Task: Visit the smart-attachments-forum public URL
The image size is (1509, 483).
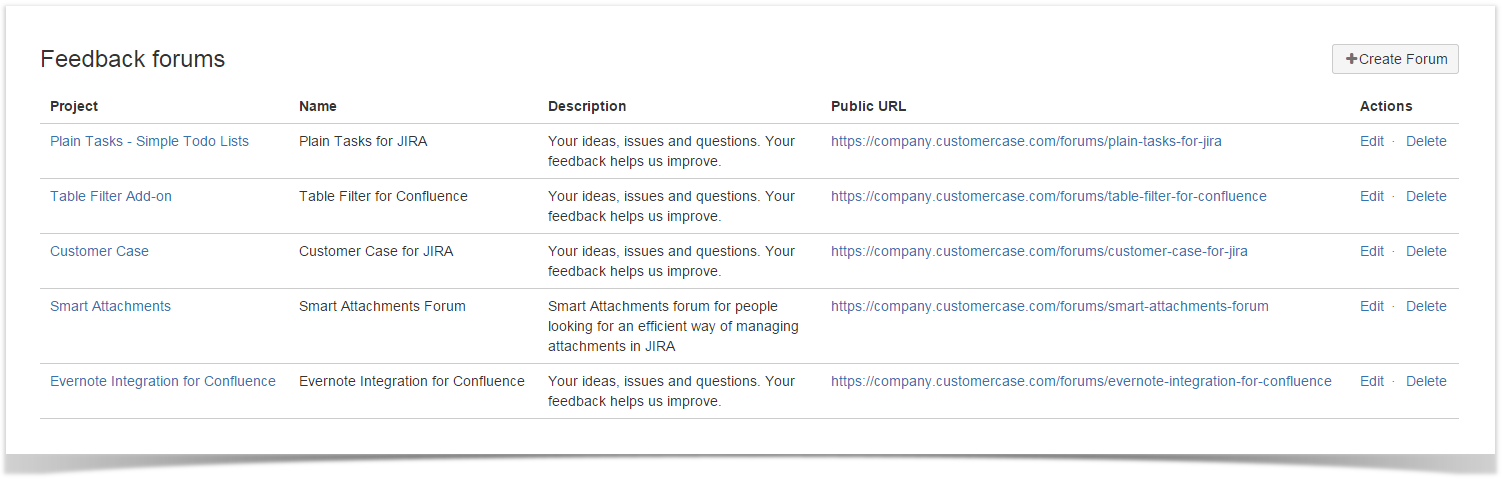Action: pyautogui.click(x=1050, y=306)
